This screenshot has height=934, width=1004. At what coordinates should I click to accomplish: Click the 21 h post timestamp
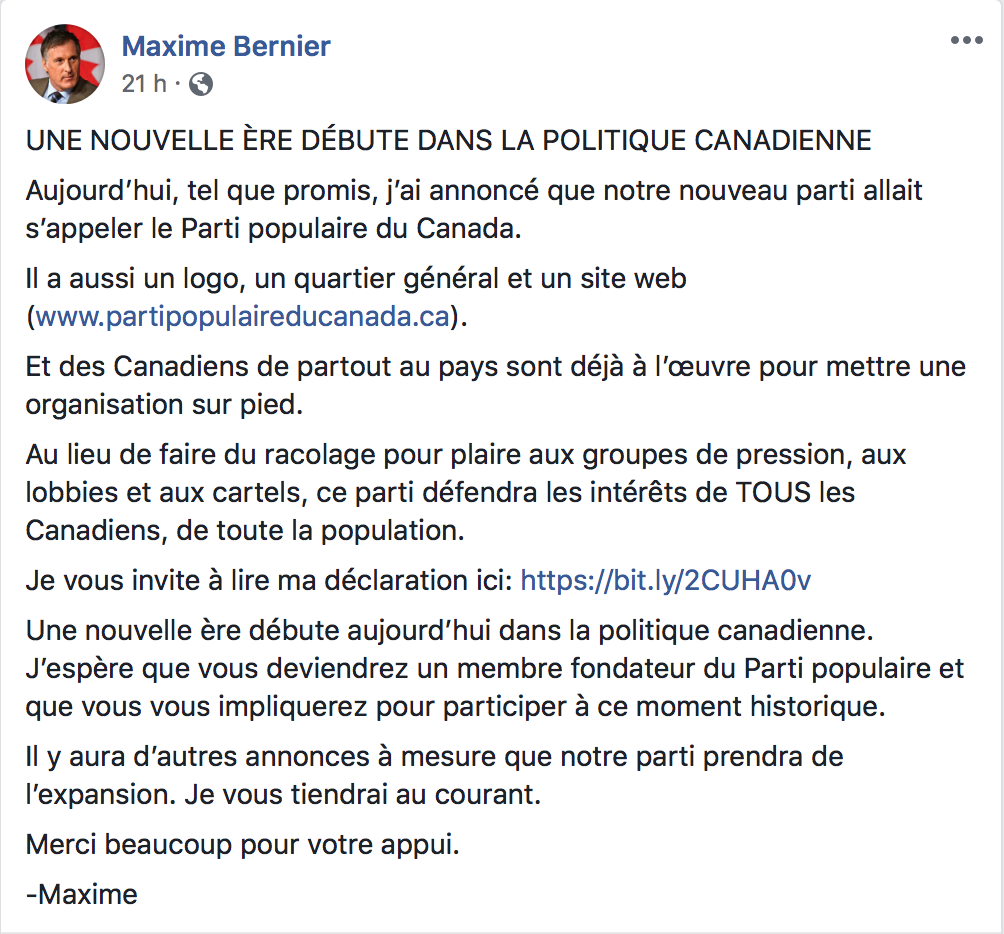point(144,84)
